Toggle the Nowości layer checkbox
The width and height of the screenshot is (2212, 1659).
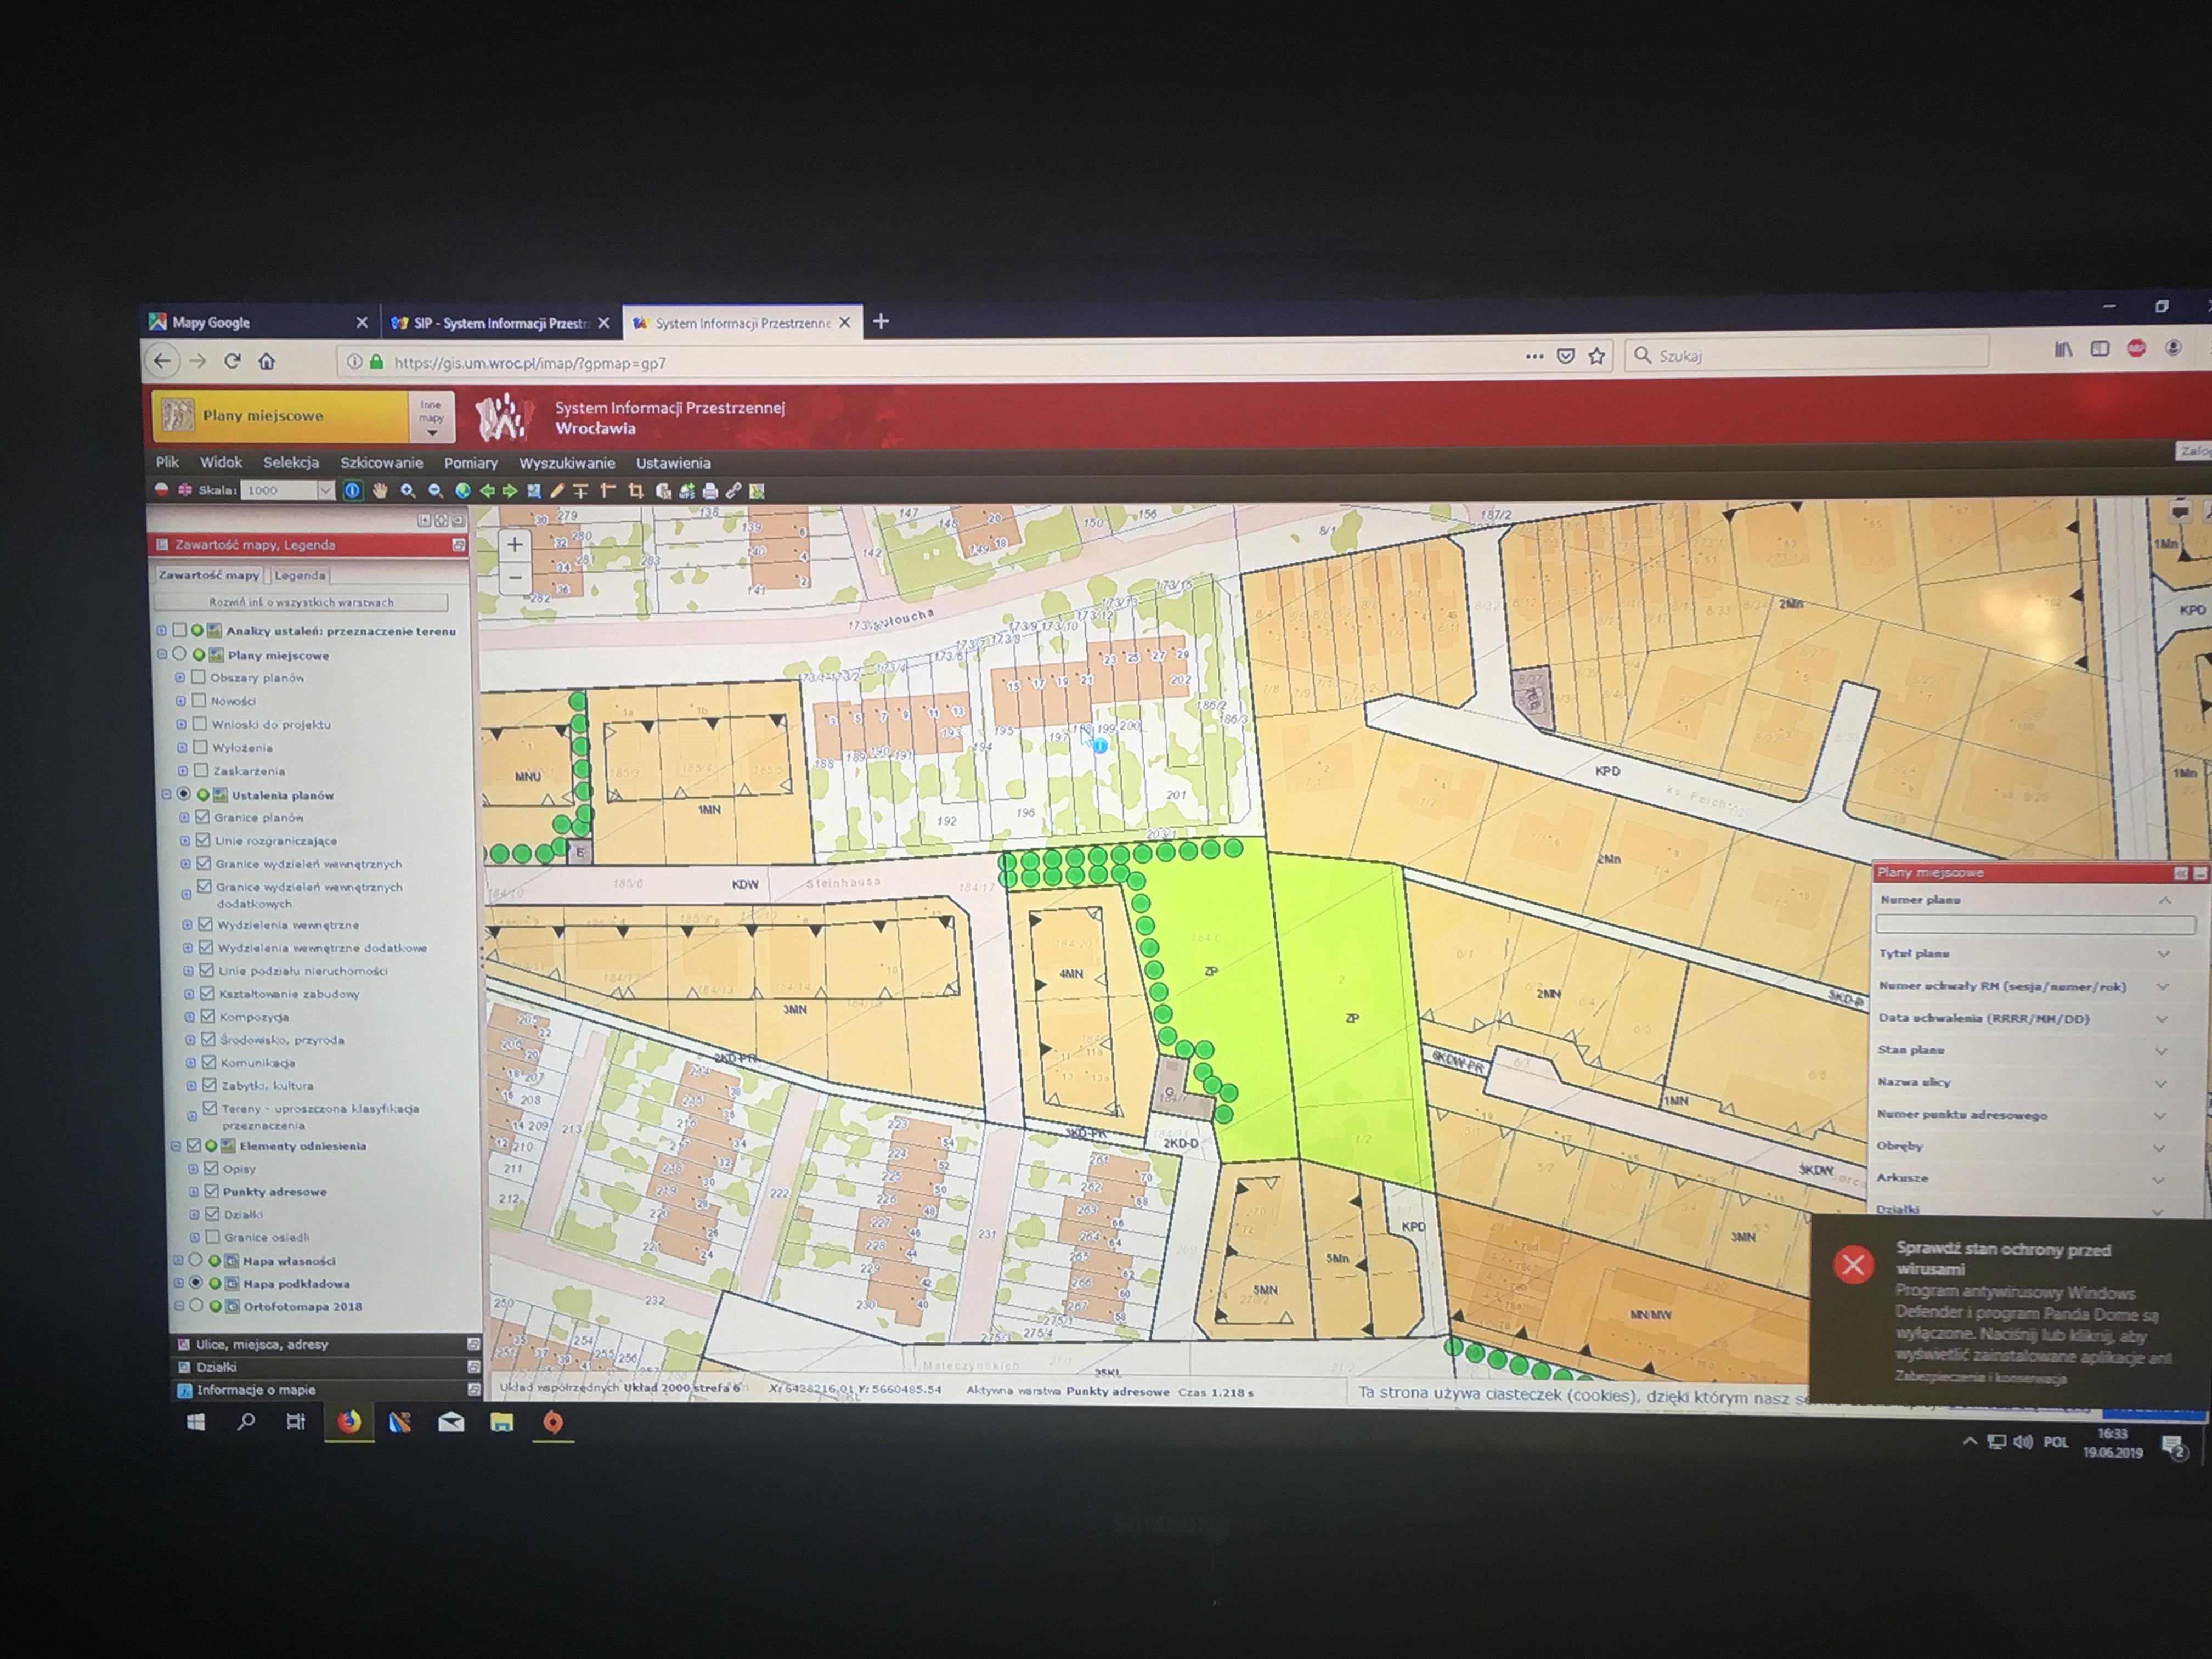[199, 700]
